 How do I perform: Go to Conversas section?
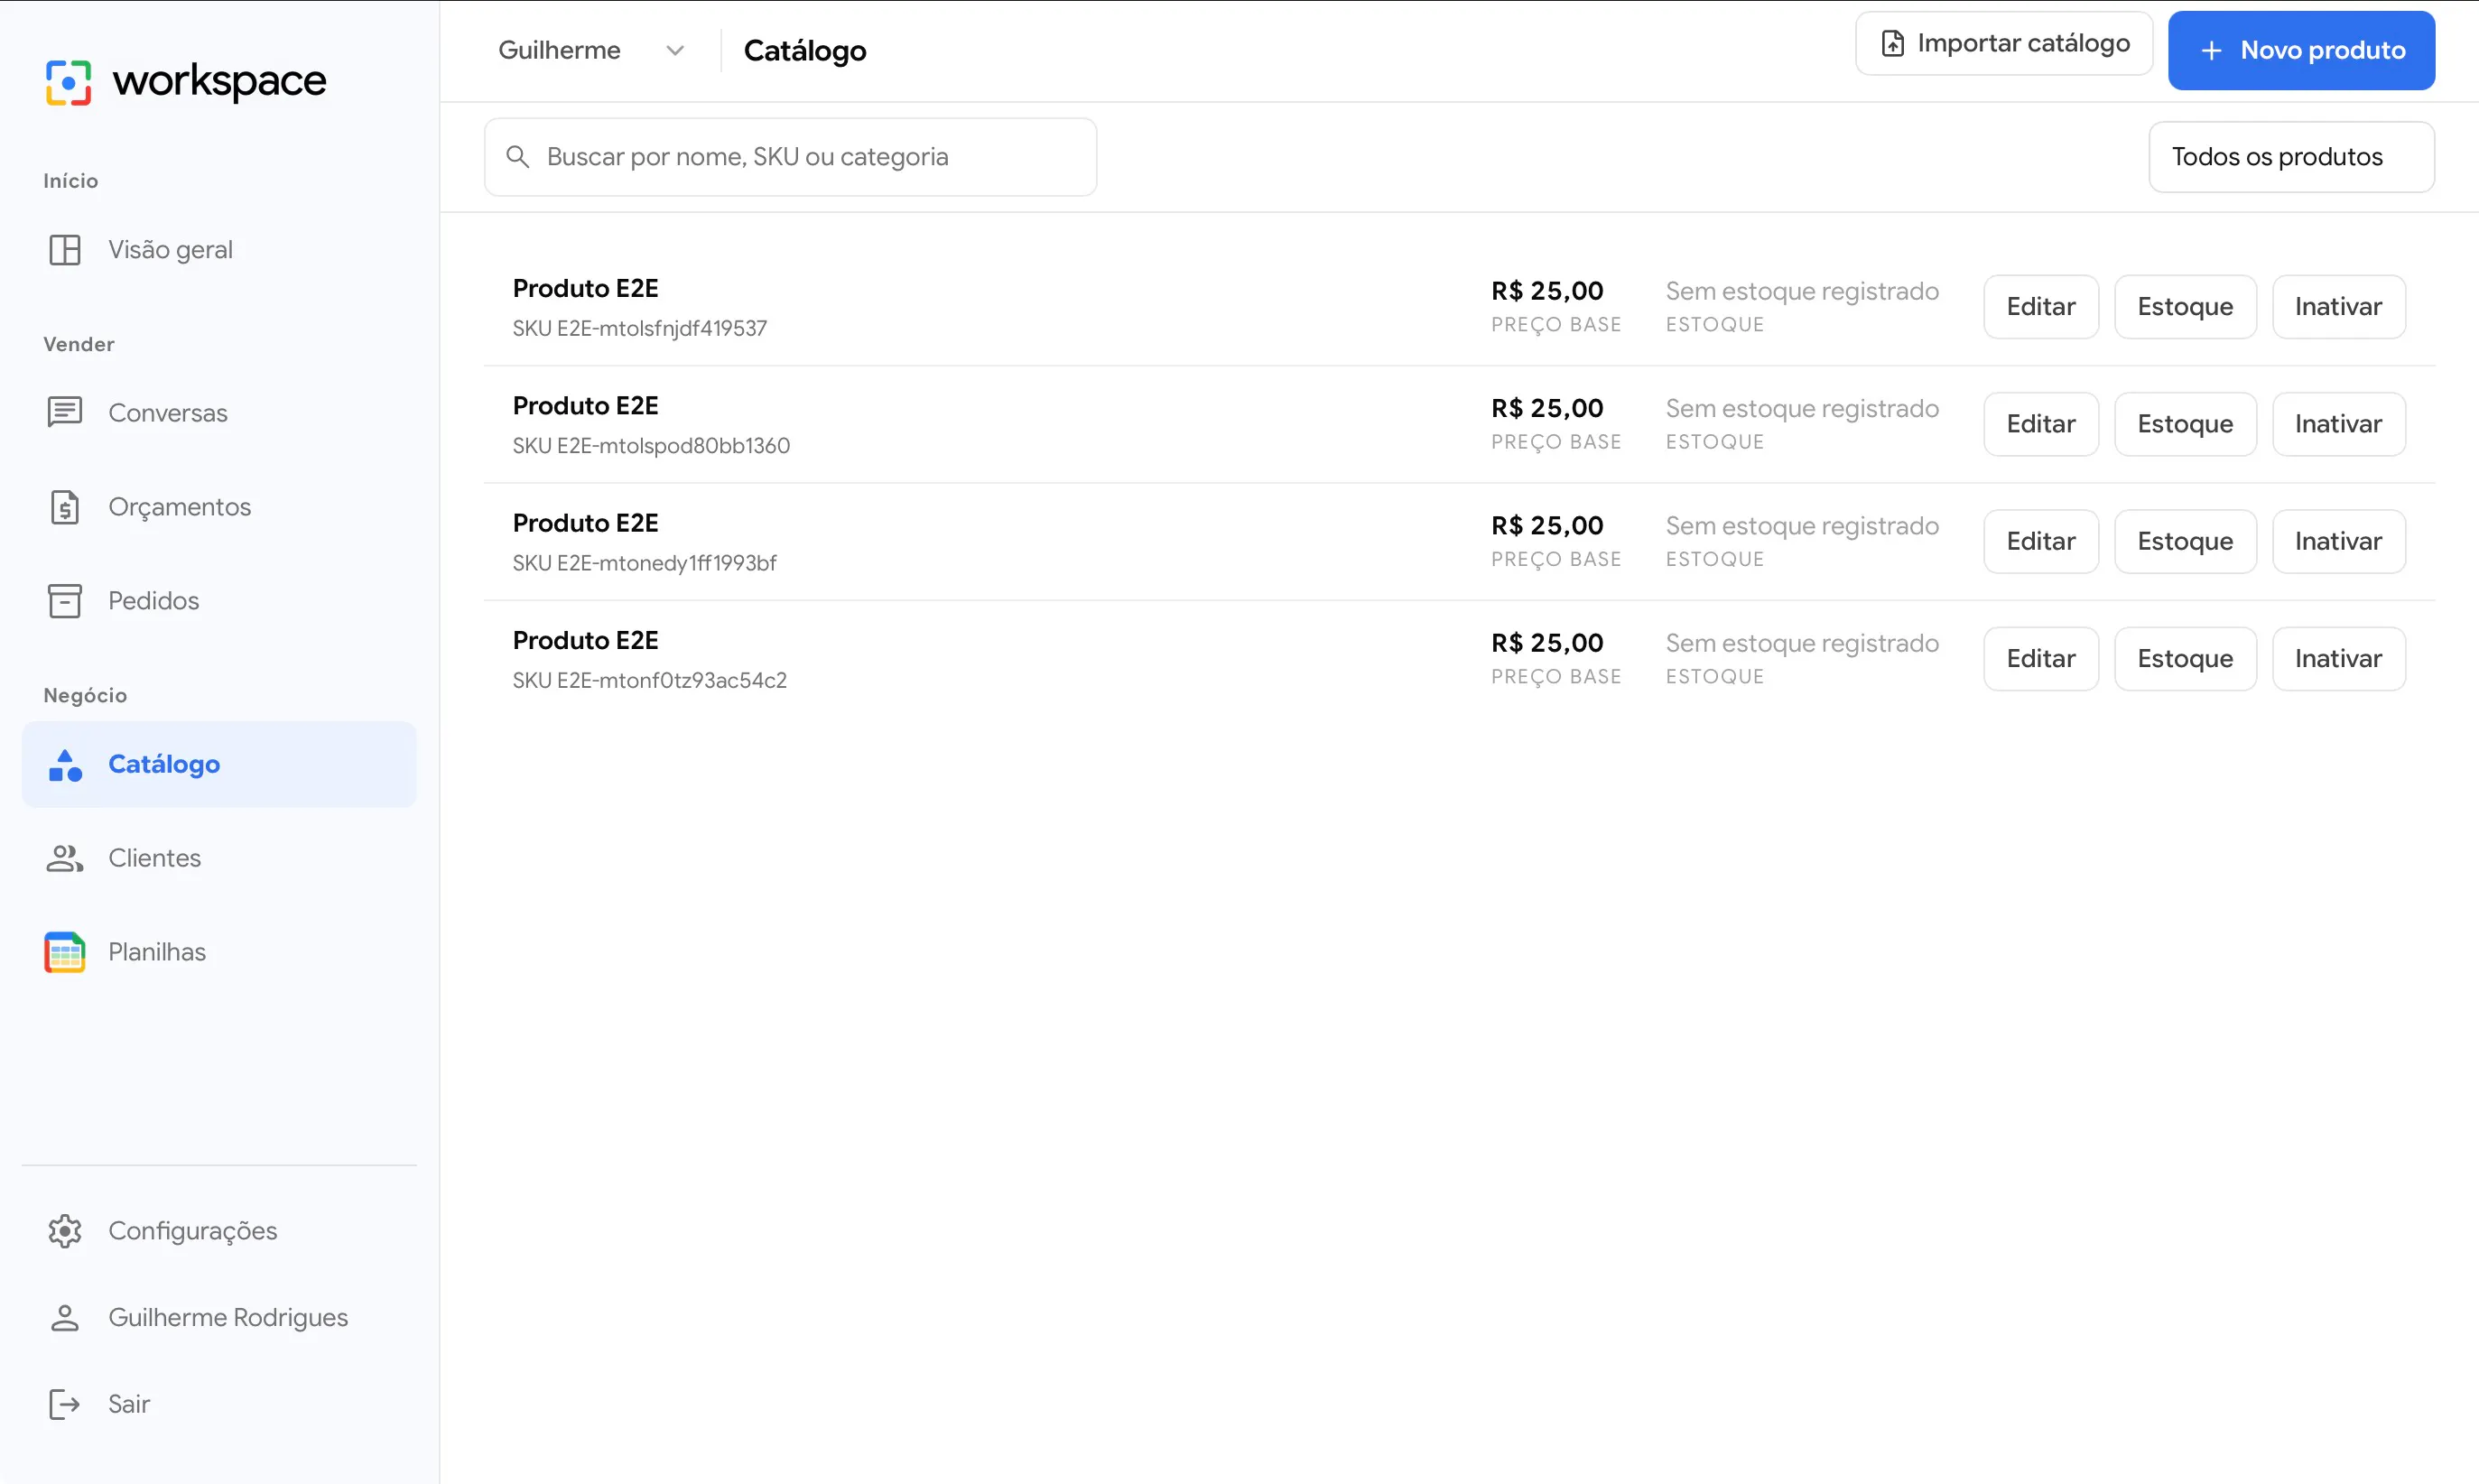coord(219,412)
